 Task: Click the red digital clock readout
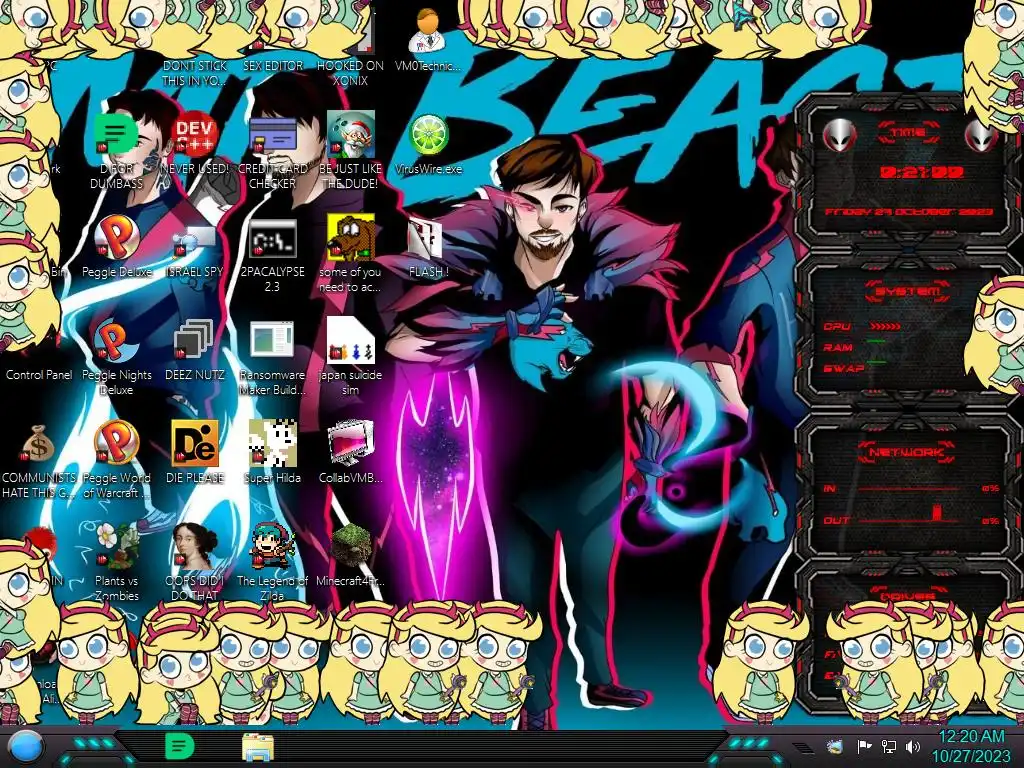click(x=922, y=172)
